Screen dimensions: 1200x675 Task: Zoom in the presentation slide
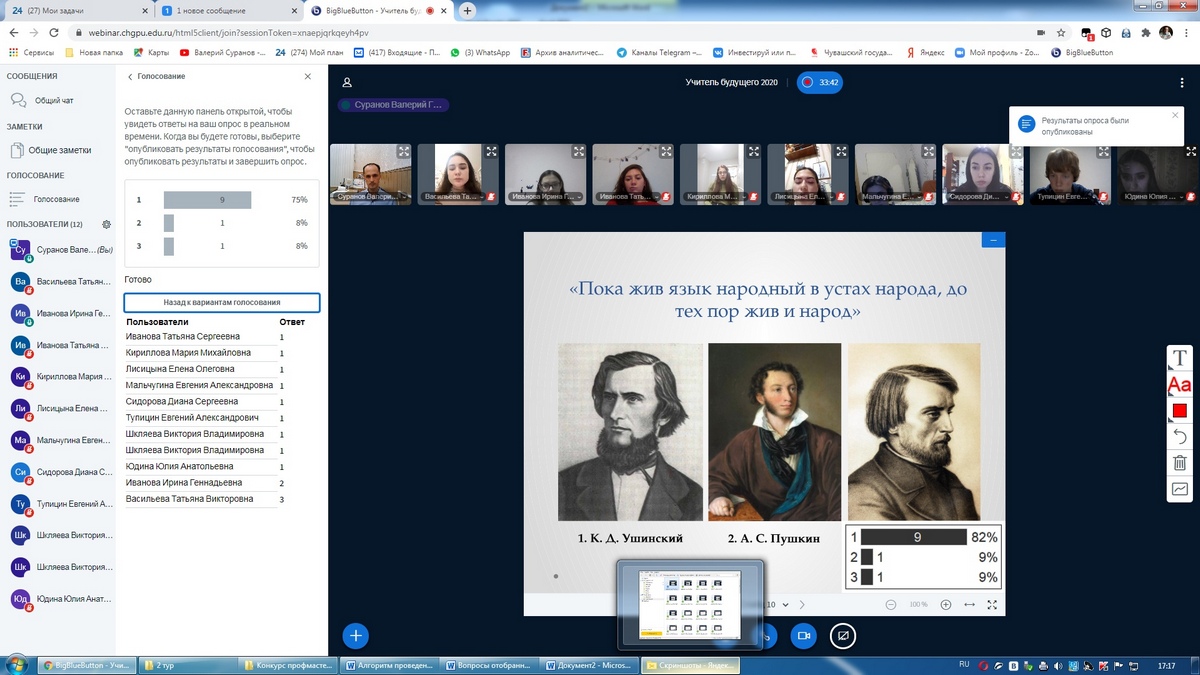[945, 605]
